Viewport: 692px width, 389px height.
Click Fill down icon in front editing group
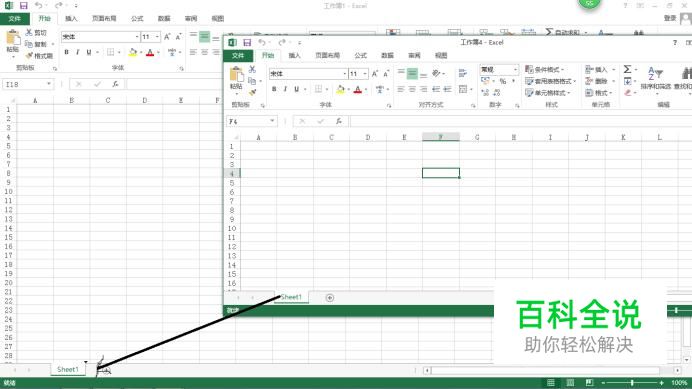tap(628, 81)
